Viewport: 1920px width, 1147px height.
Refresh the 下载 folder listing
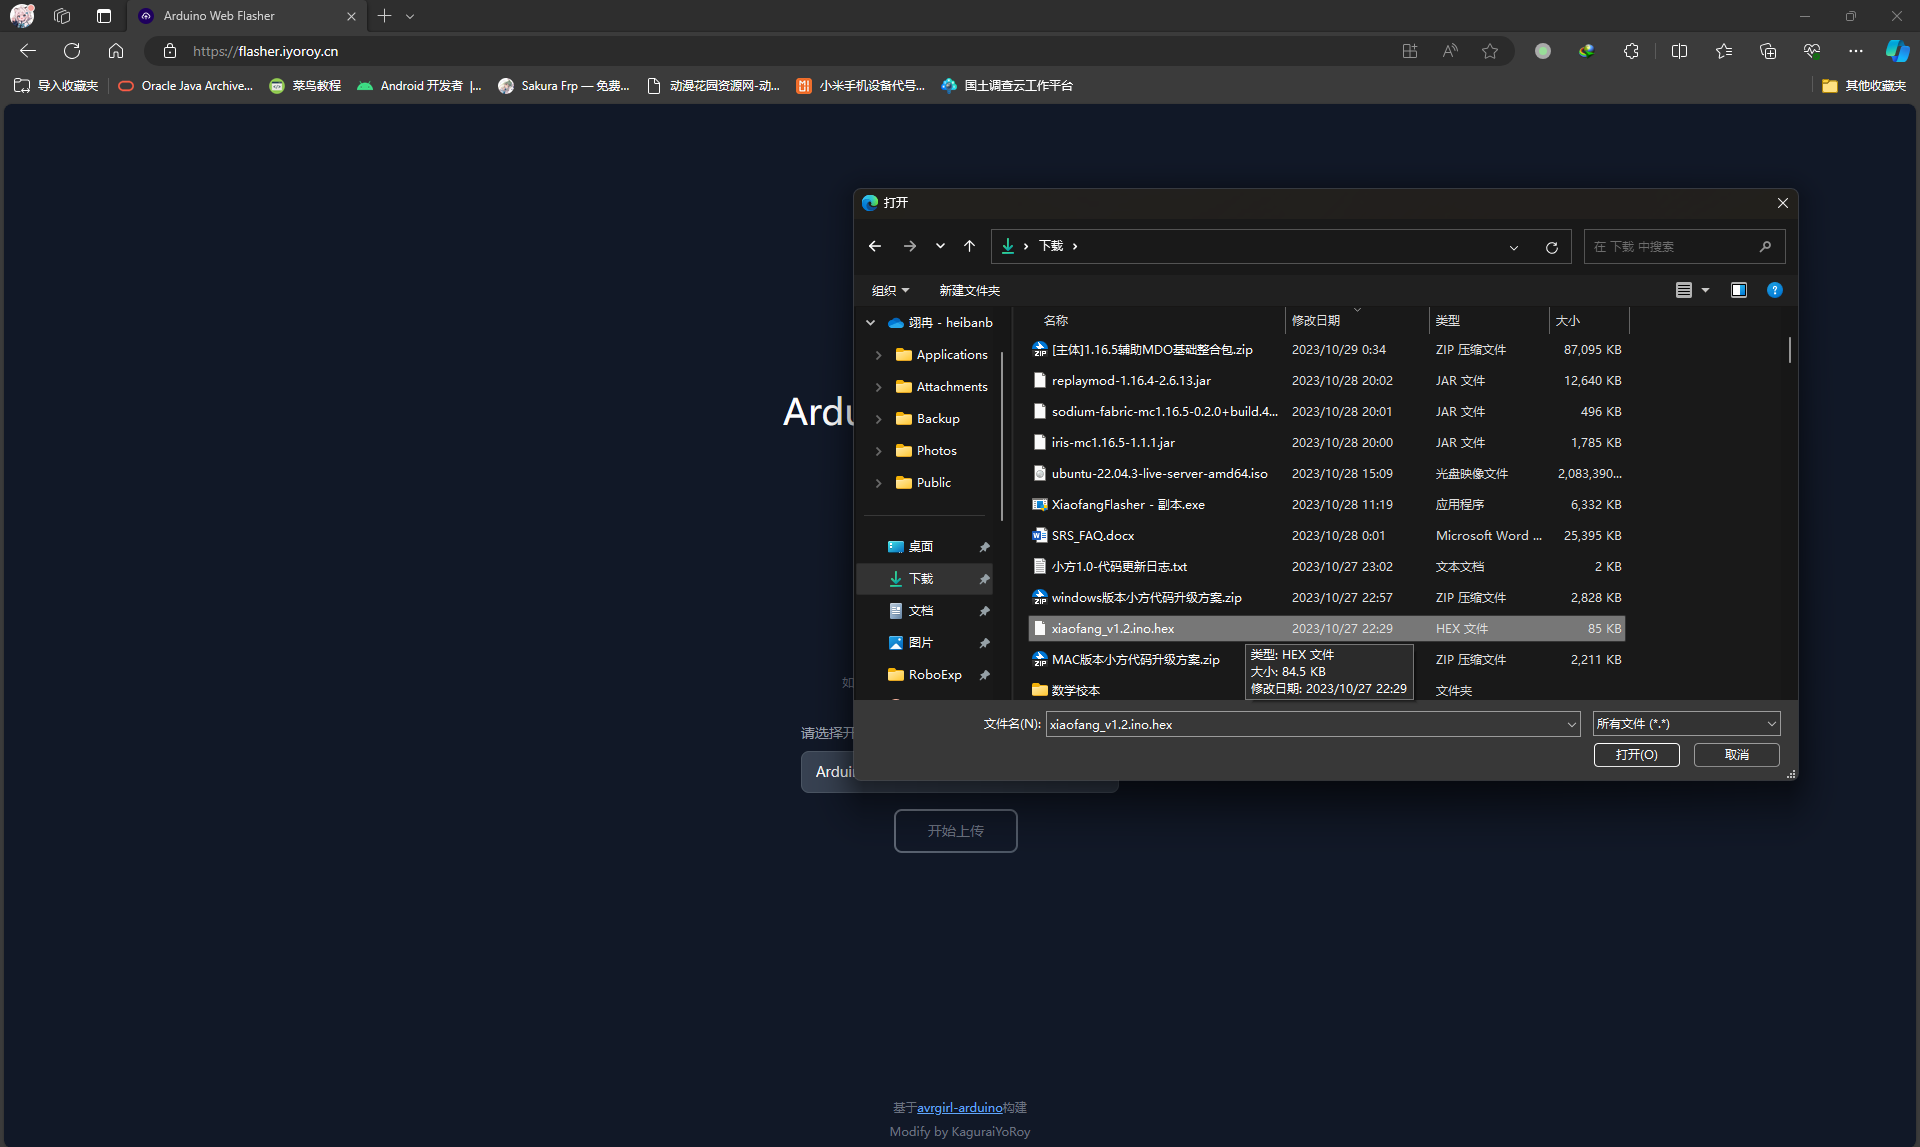click(1552, 247)
